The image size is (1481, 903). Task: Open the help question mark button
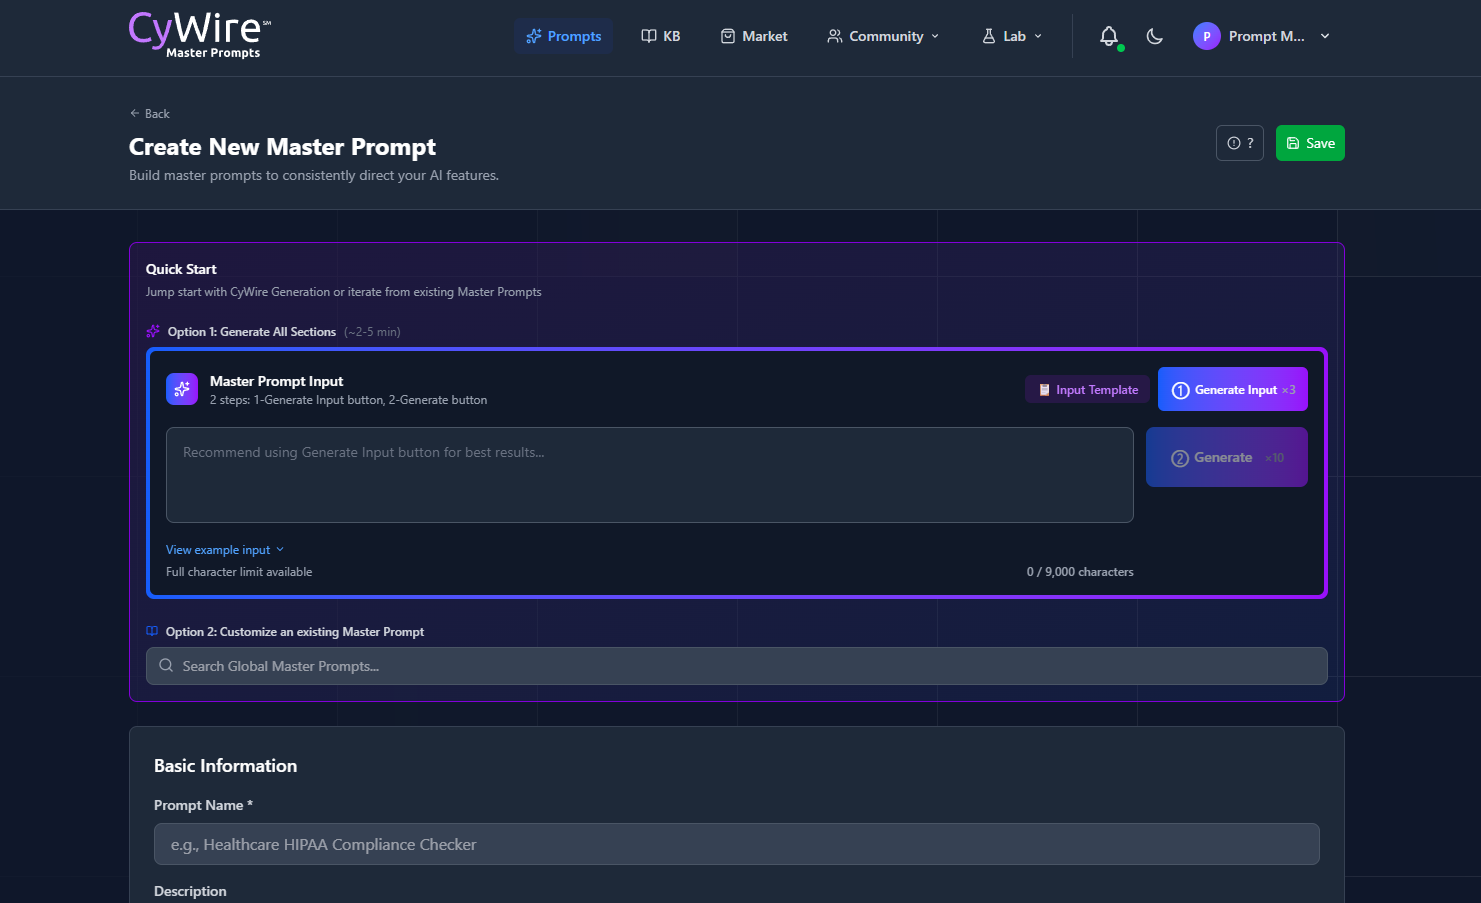[x=1240, y=143]
